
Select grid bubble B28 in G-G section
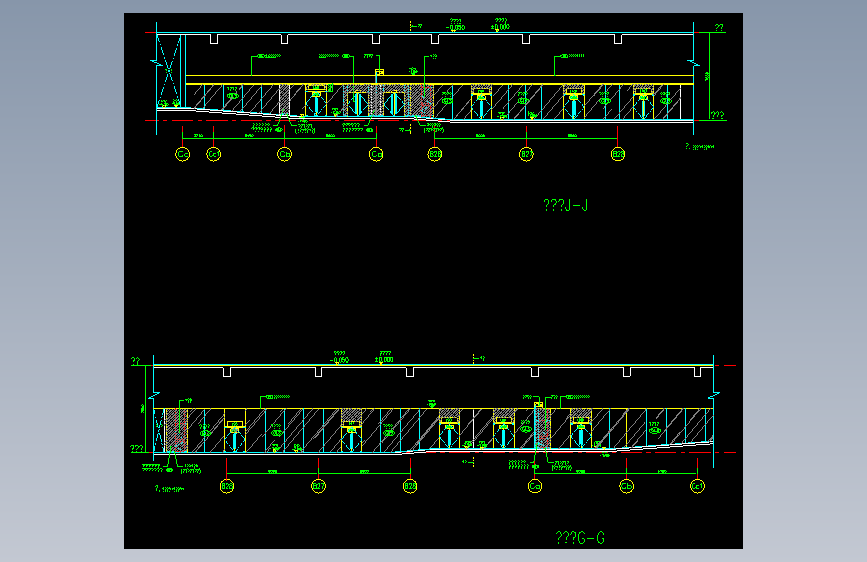(x=410, y=486)
